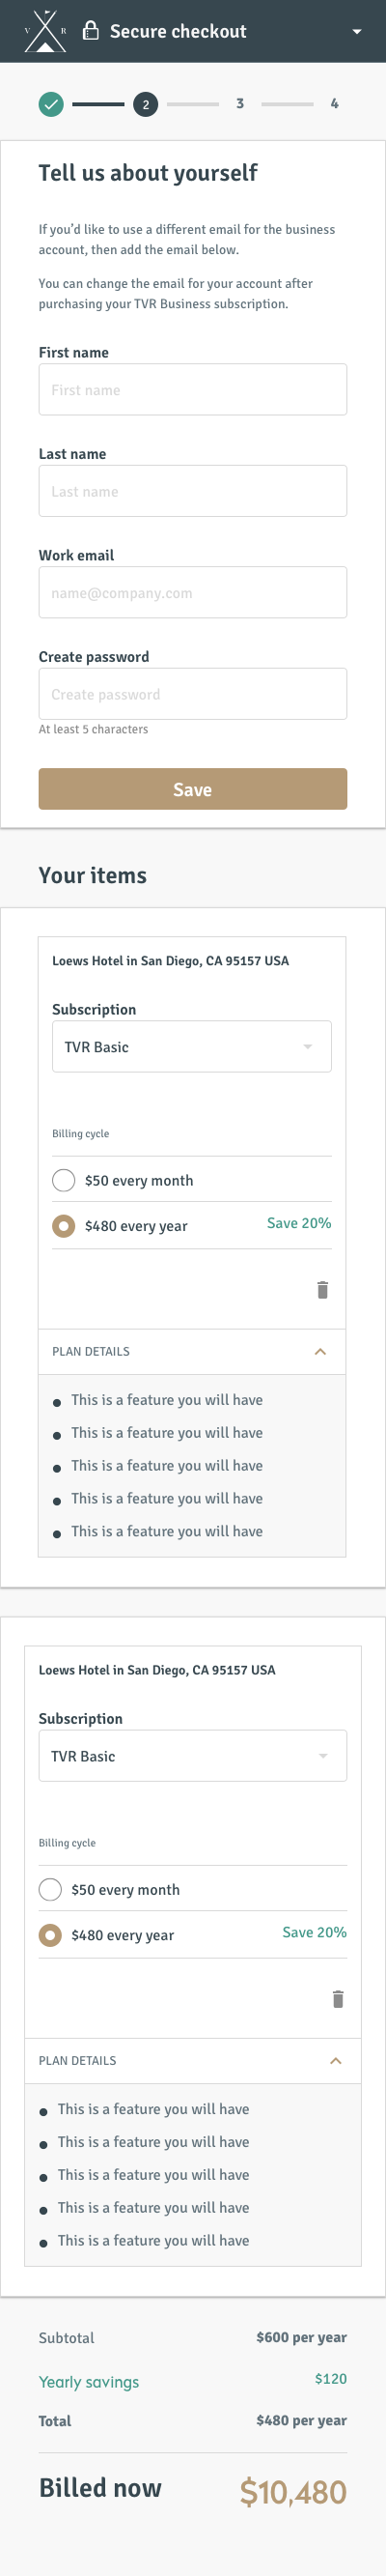This screenshot has width=386, height=2576.
Task: Click the Create password field
Action: point(193,694)
